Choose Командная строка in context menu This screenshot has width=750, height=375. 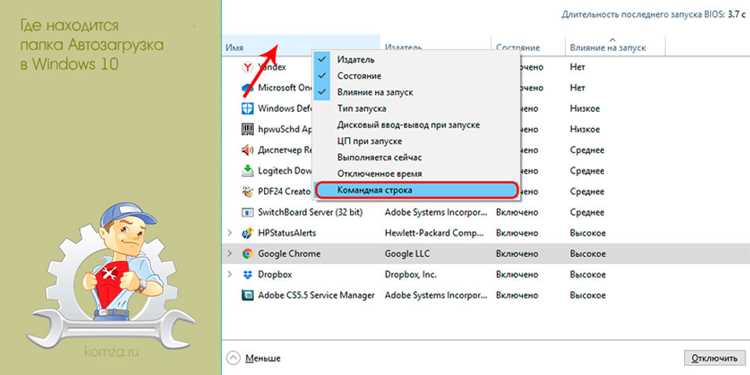click(x=416, y=190)
